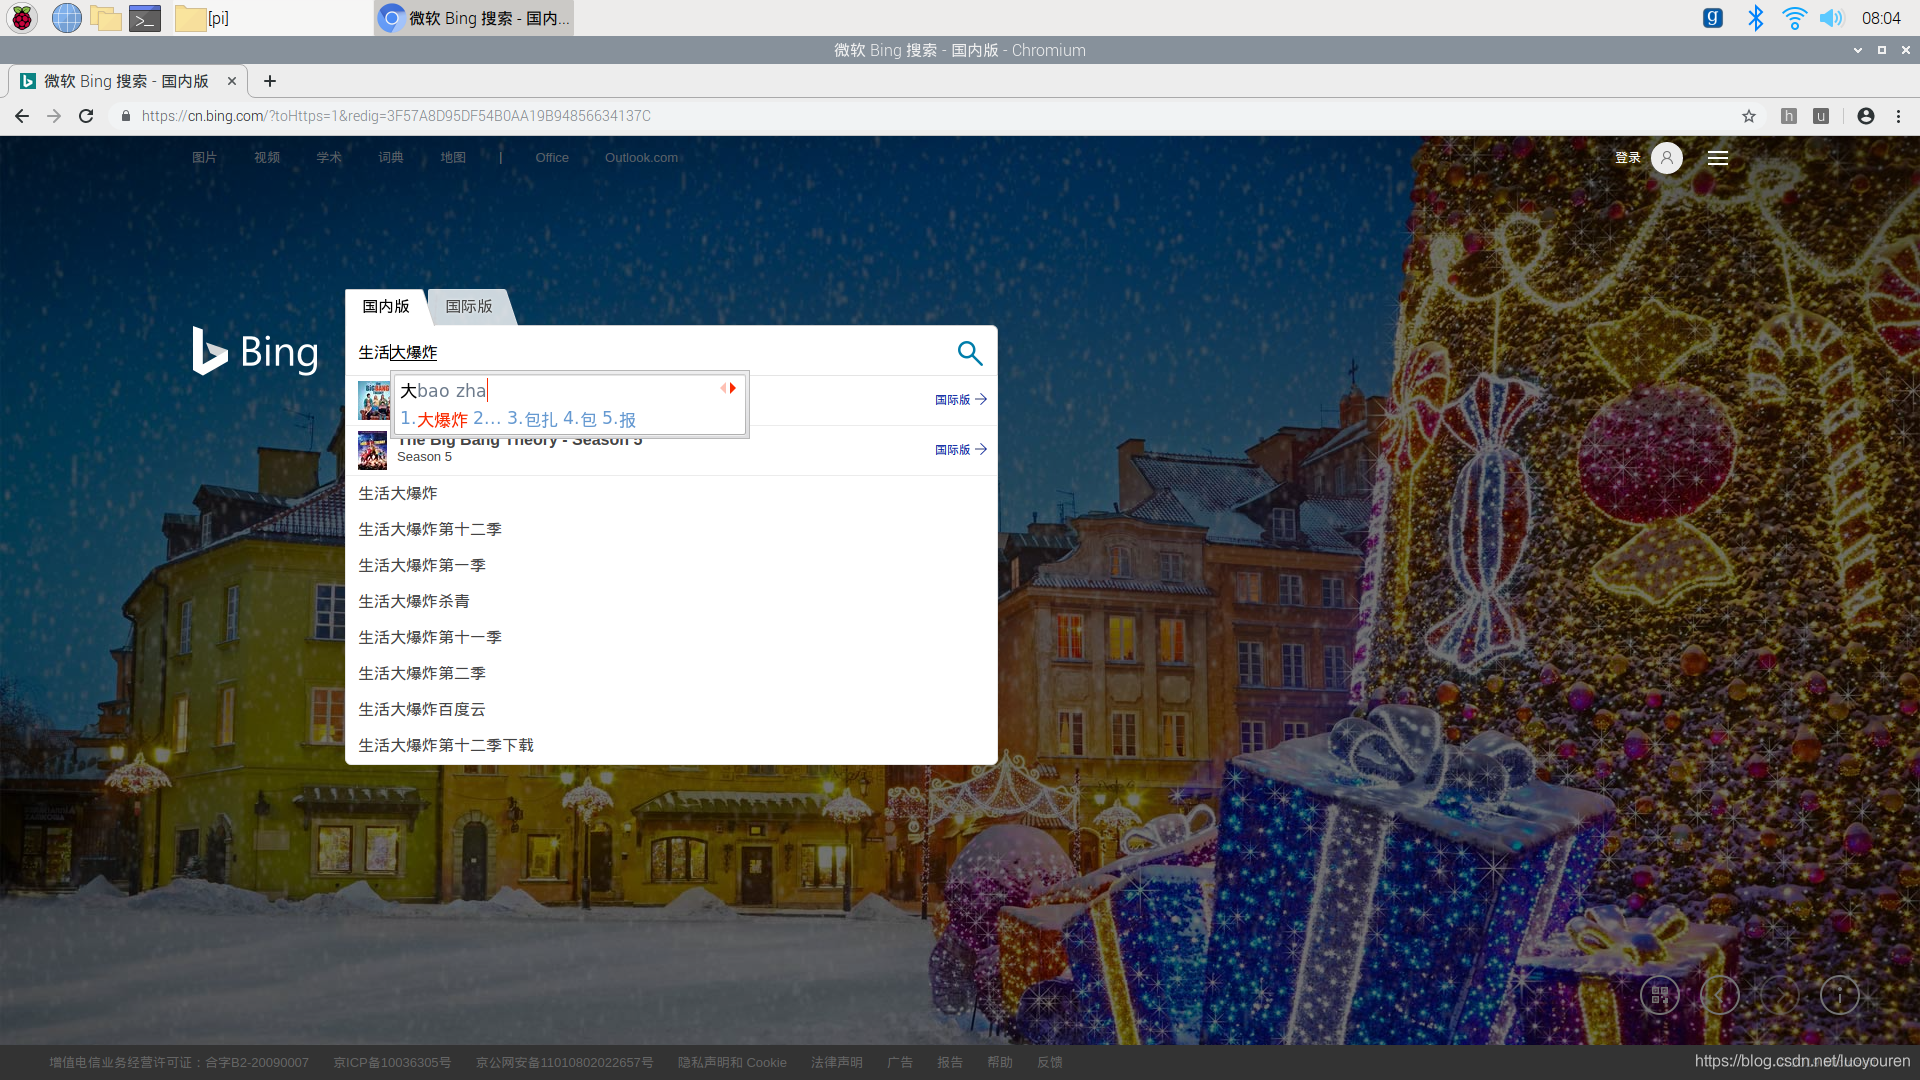Click the blue magnifier search icon

coord(969,352)
